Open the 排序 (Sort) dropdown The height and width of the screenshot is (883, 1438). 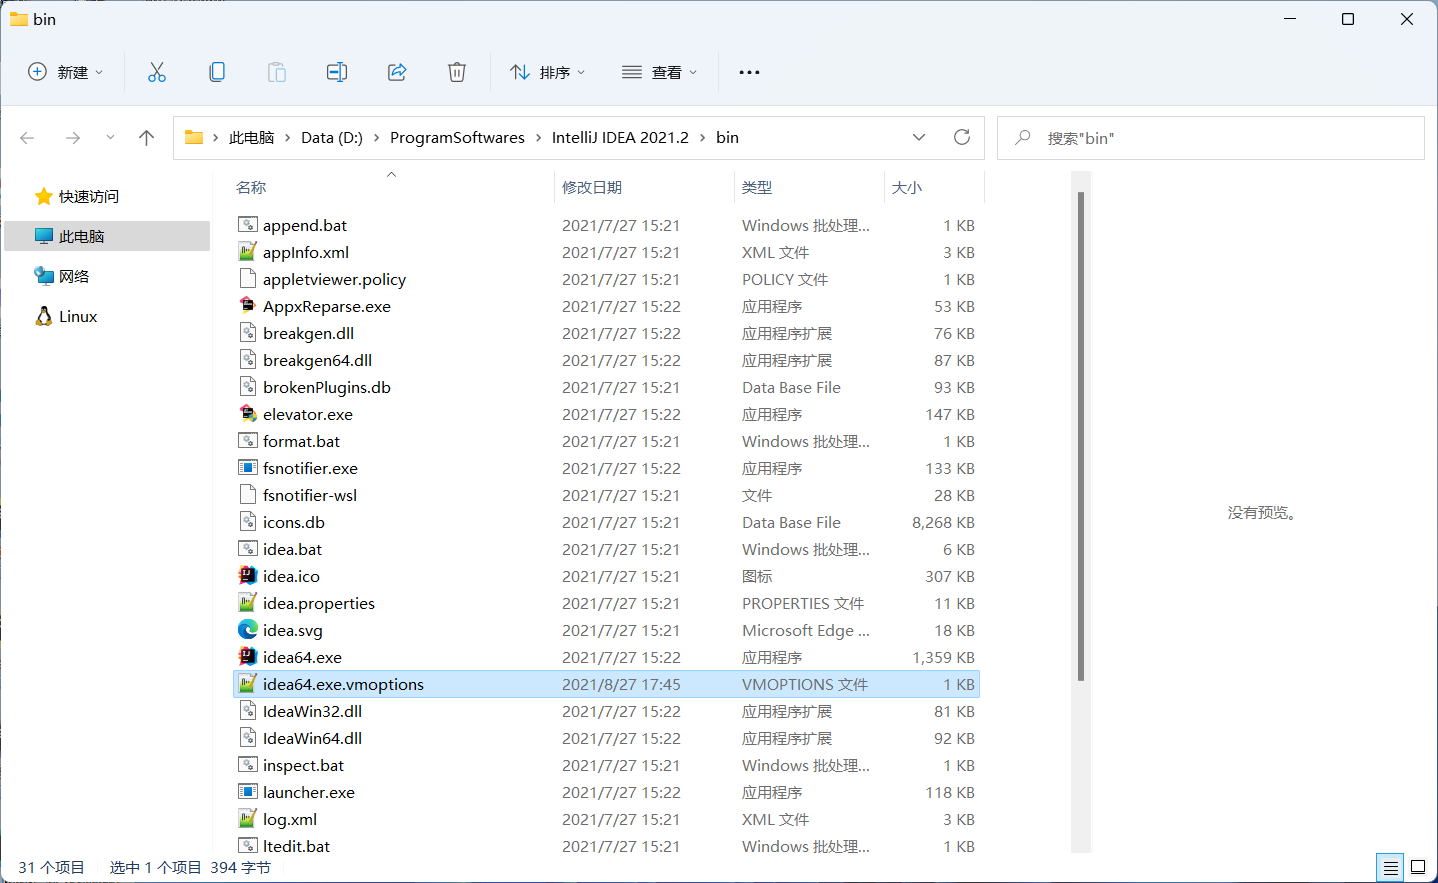[x=547, y=72]
